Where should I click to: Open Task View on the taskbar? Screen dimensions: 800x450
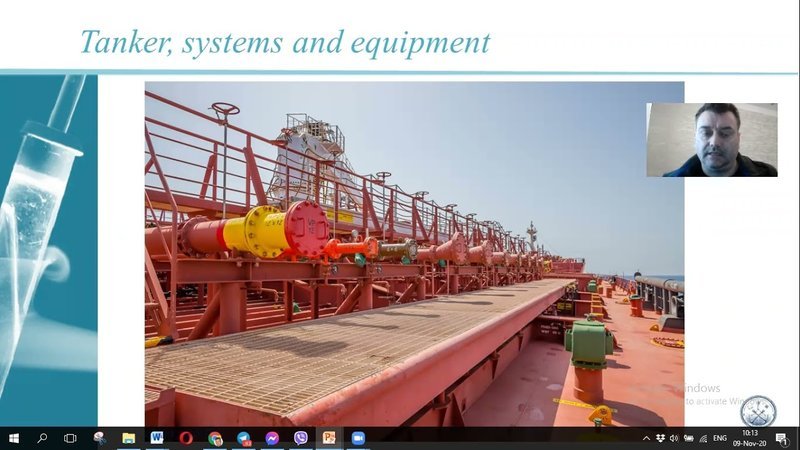click(70, 438)
